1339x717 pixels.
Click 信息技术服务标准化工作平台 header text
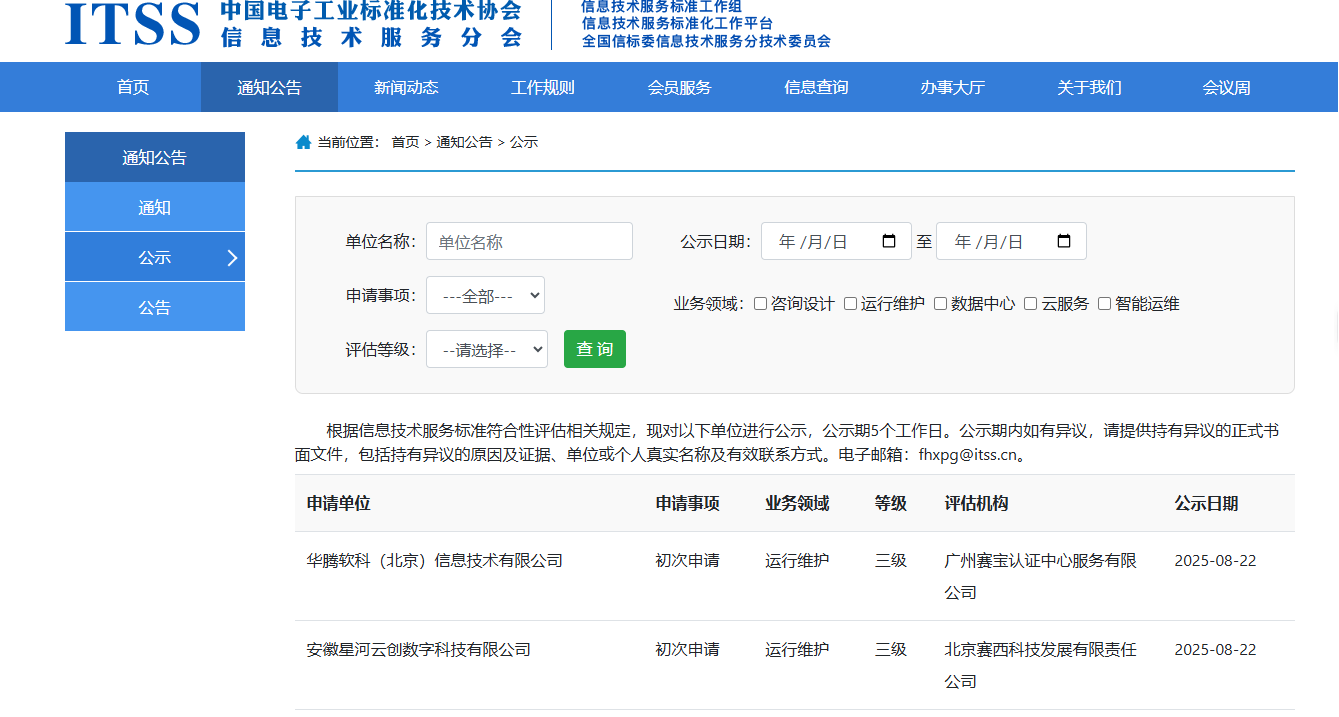click(x=677, y=23)
